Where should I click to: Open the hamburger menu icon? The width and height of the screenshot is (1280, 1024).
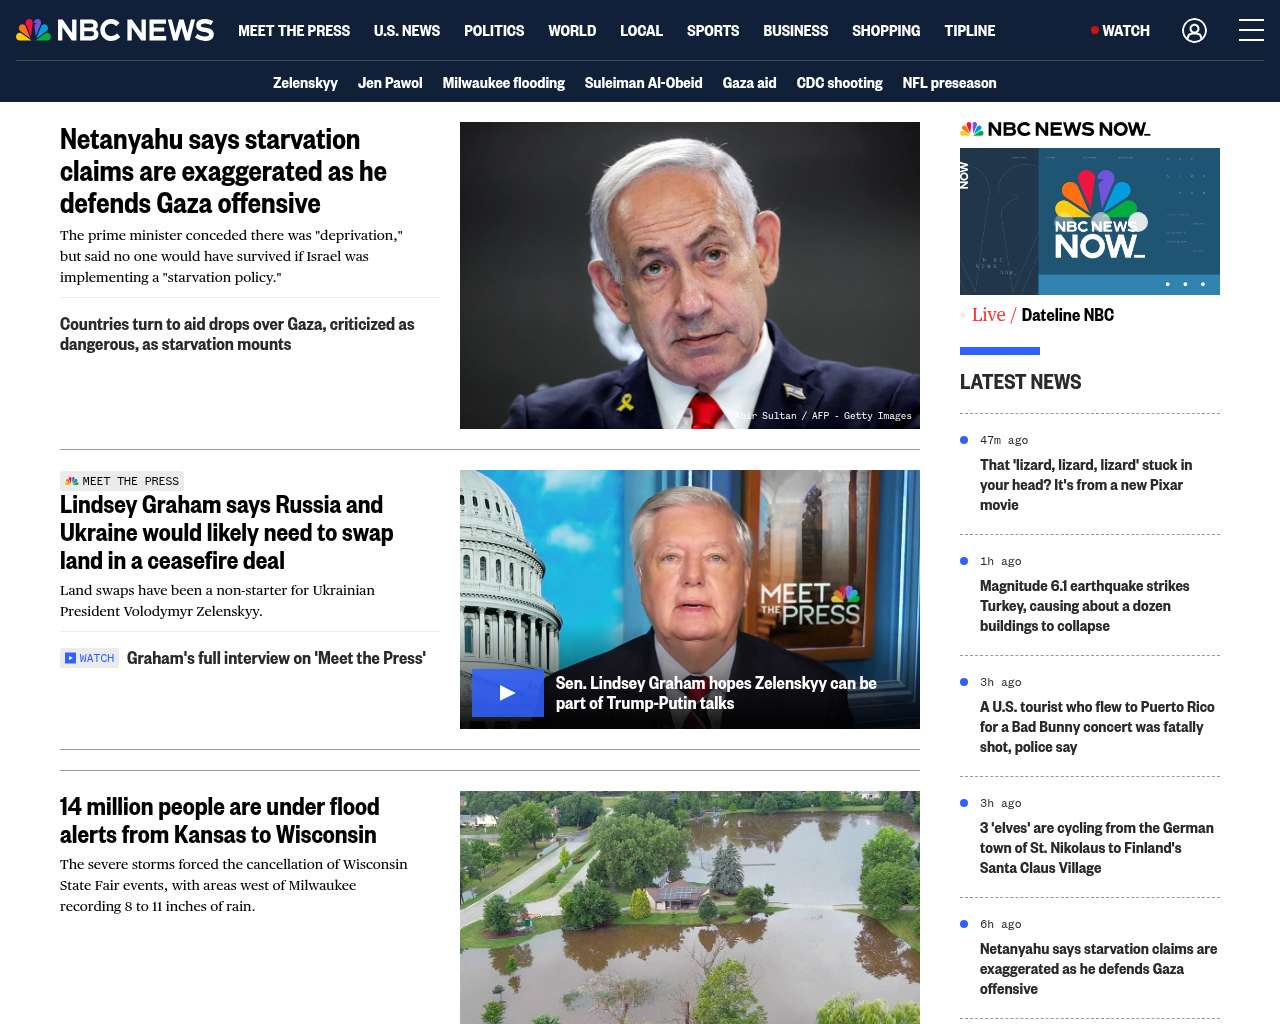[x=1251, y=30]
